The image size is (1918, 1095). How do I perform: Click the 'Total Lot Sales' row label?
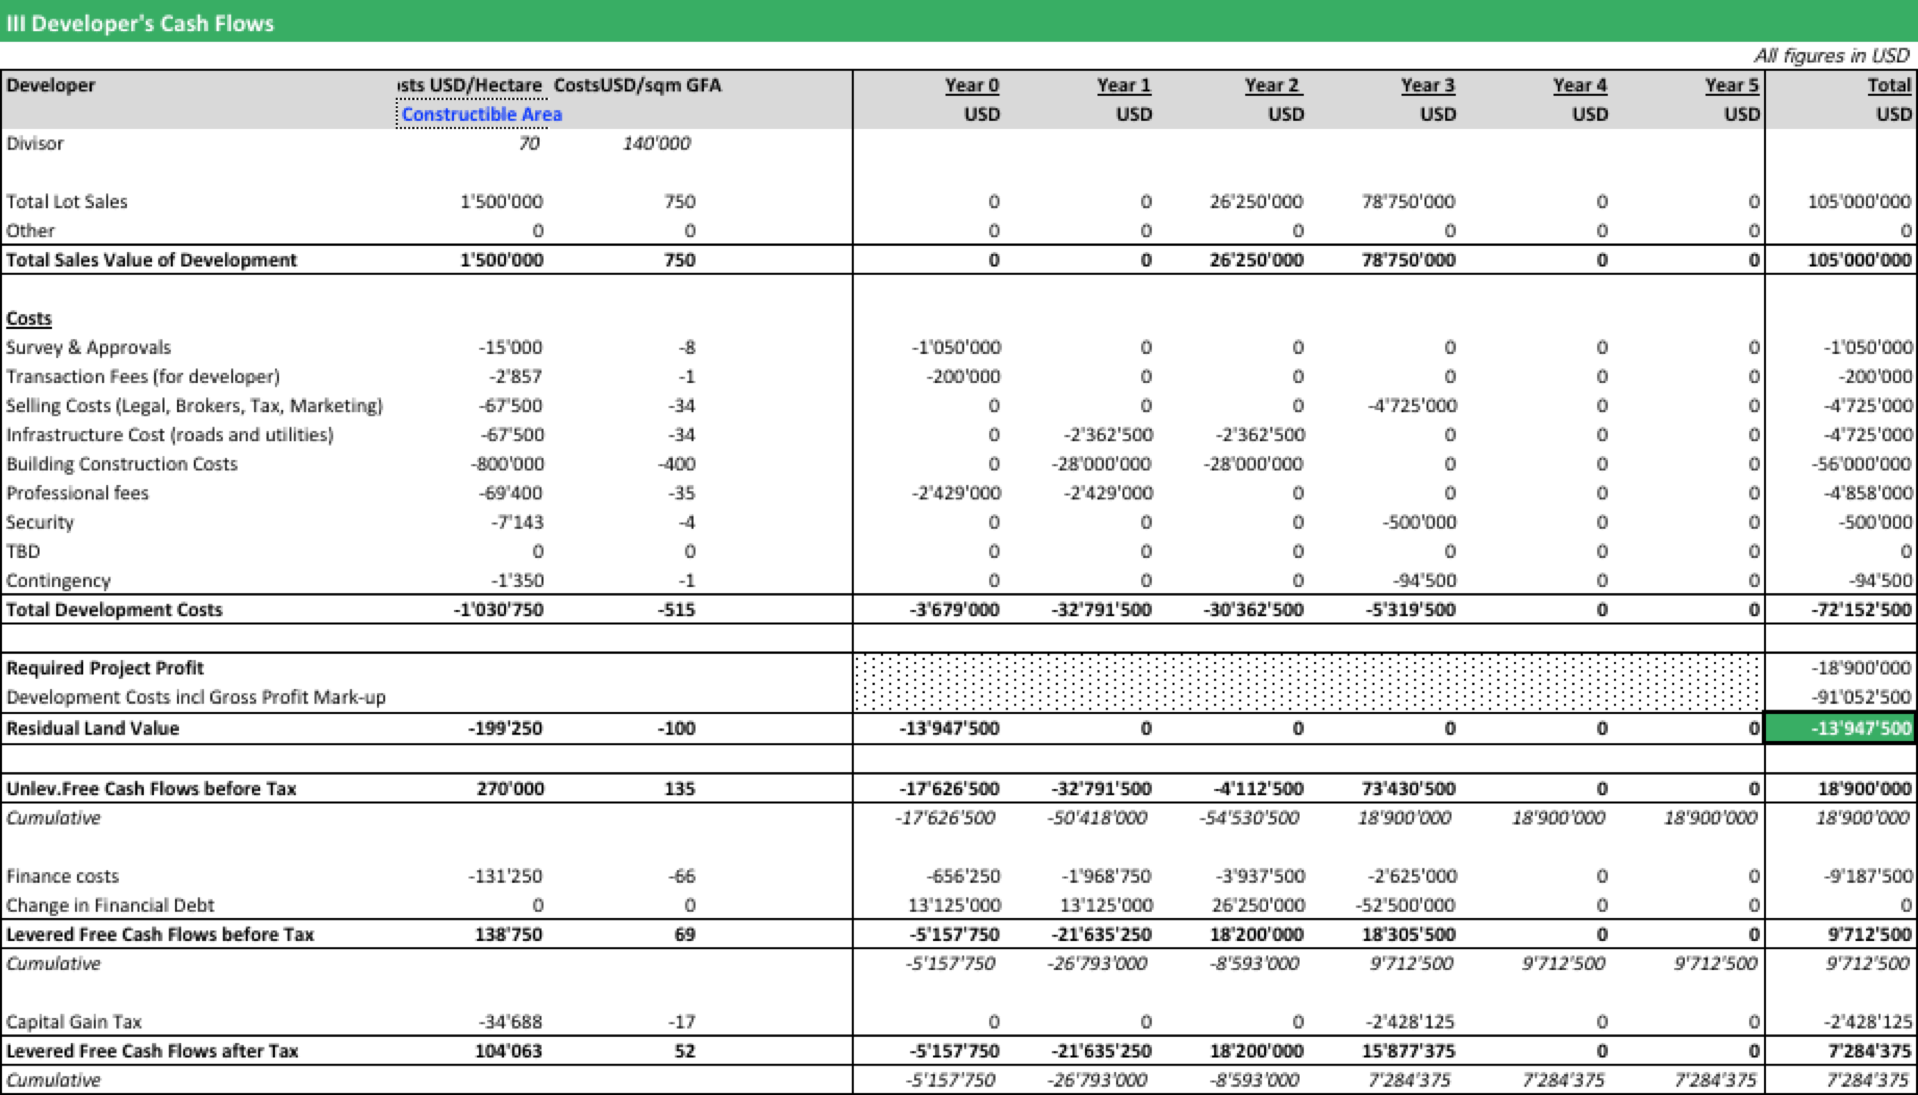click(x=67, y=201)
